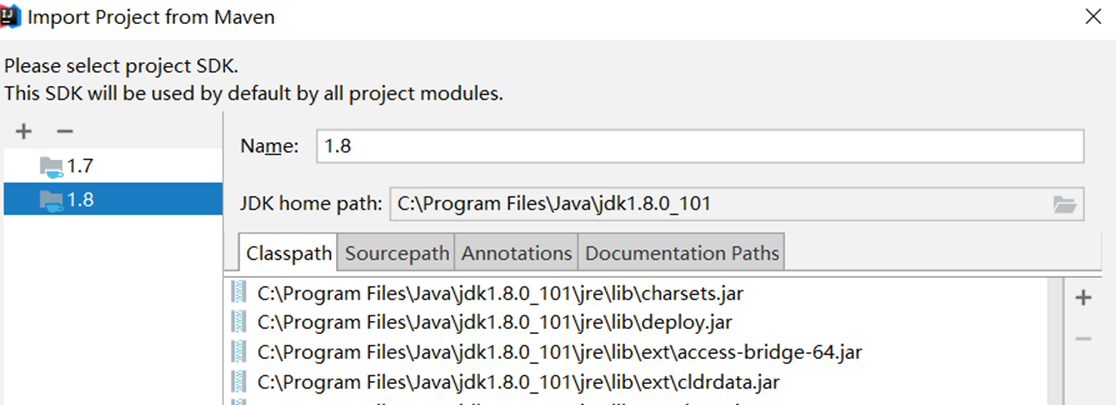1116x405 pixels.
Task: Click the plus icon beside the classpath list
Action: pyautogui.click(x=1082, y=297)
